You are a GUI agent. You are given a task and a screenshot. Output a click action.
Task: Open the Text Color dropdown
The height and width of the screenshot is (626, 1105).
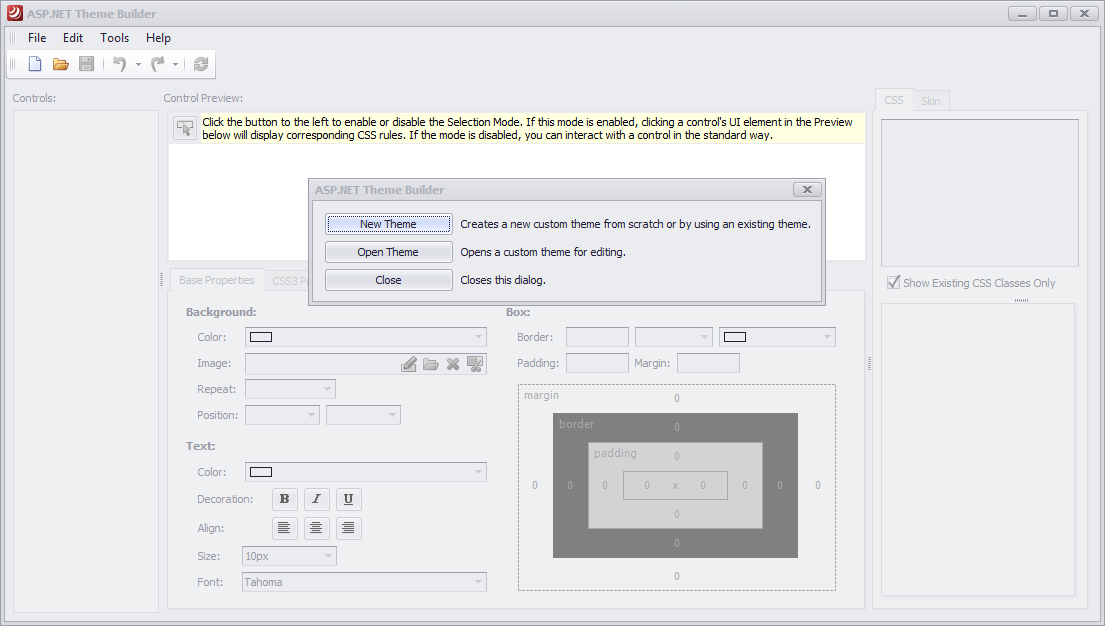pos(479,472)
